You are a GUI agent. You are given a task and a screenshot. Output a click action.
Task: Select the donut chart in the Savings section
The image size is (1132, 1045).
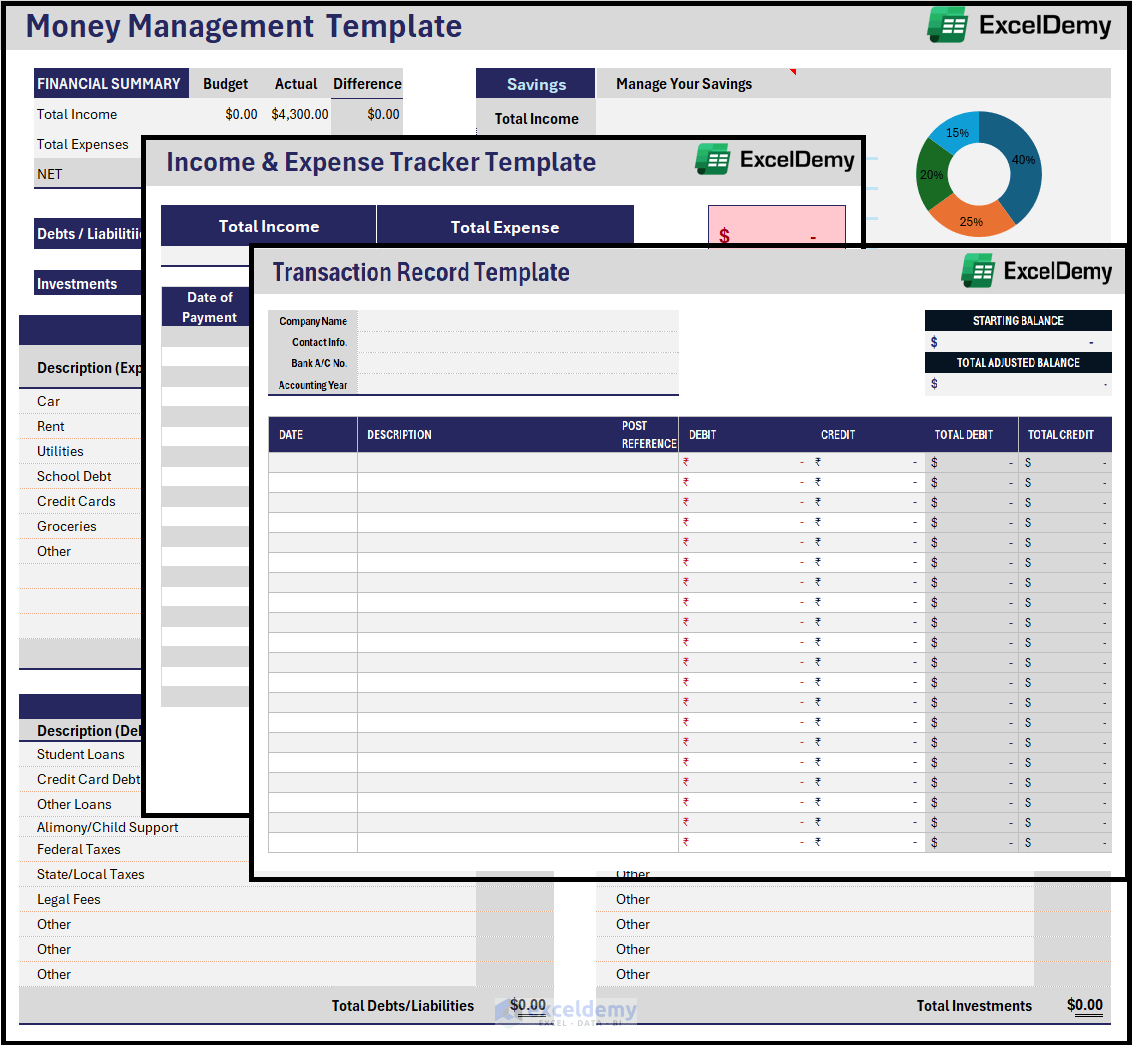pos(978,173)
